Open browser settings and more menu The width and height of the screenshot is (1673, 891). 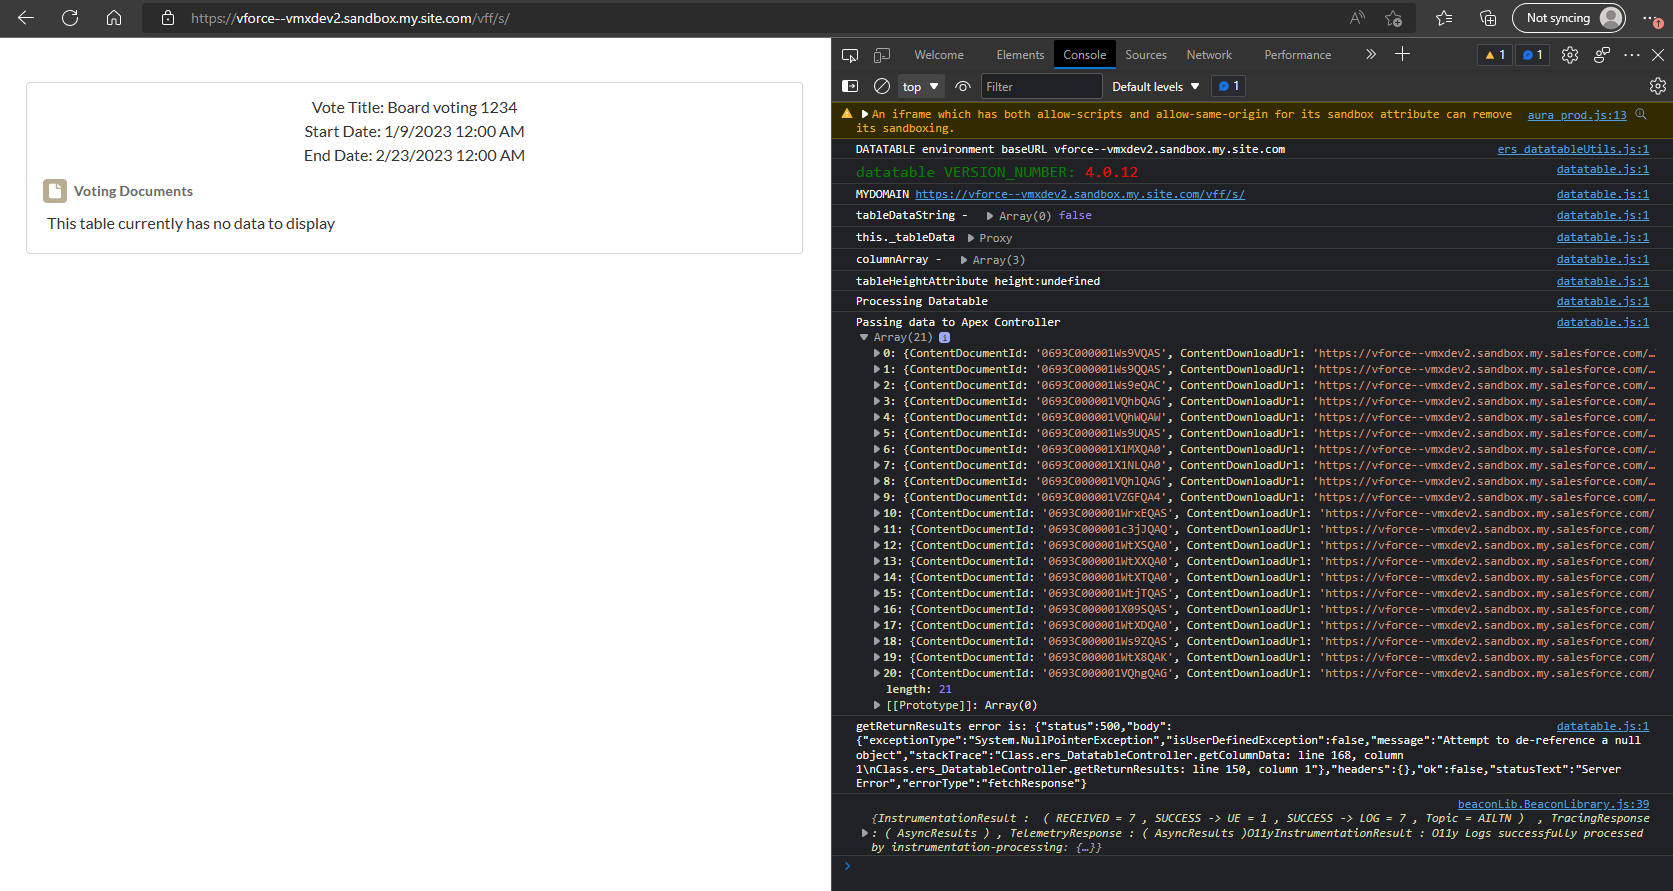tap(1652, 18)
